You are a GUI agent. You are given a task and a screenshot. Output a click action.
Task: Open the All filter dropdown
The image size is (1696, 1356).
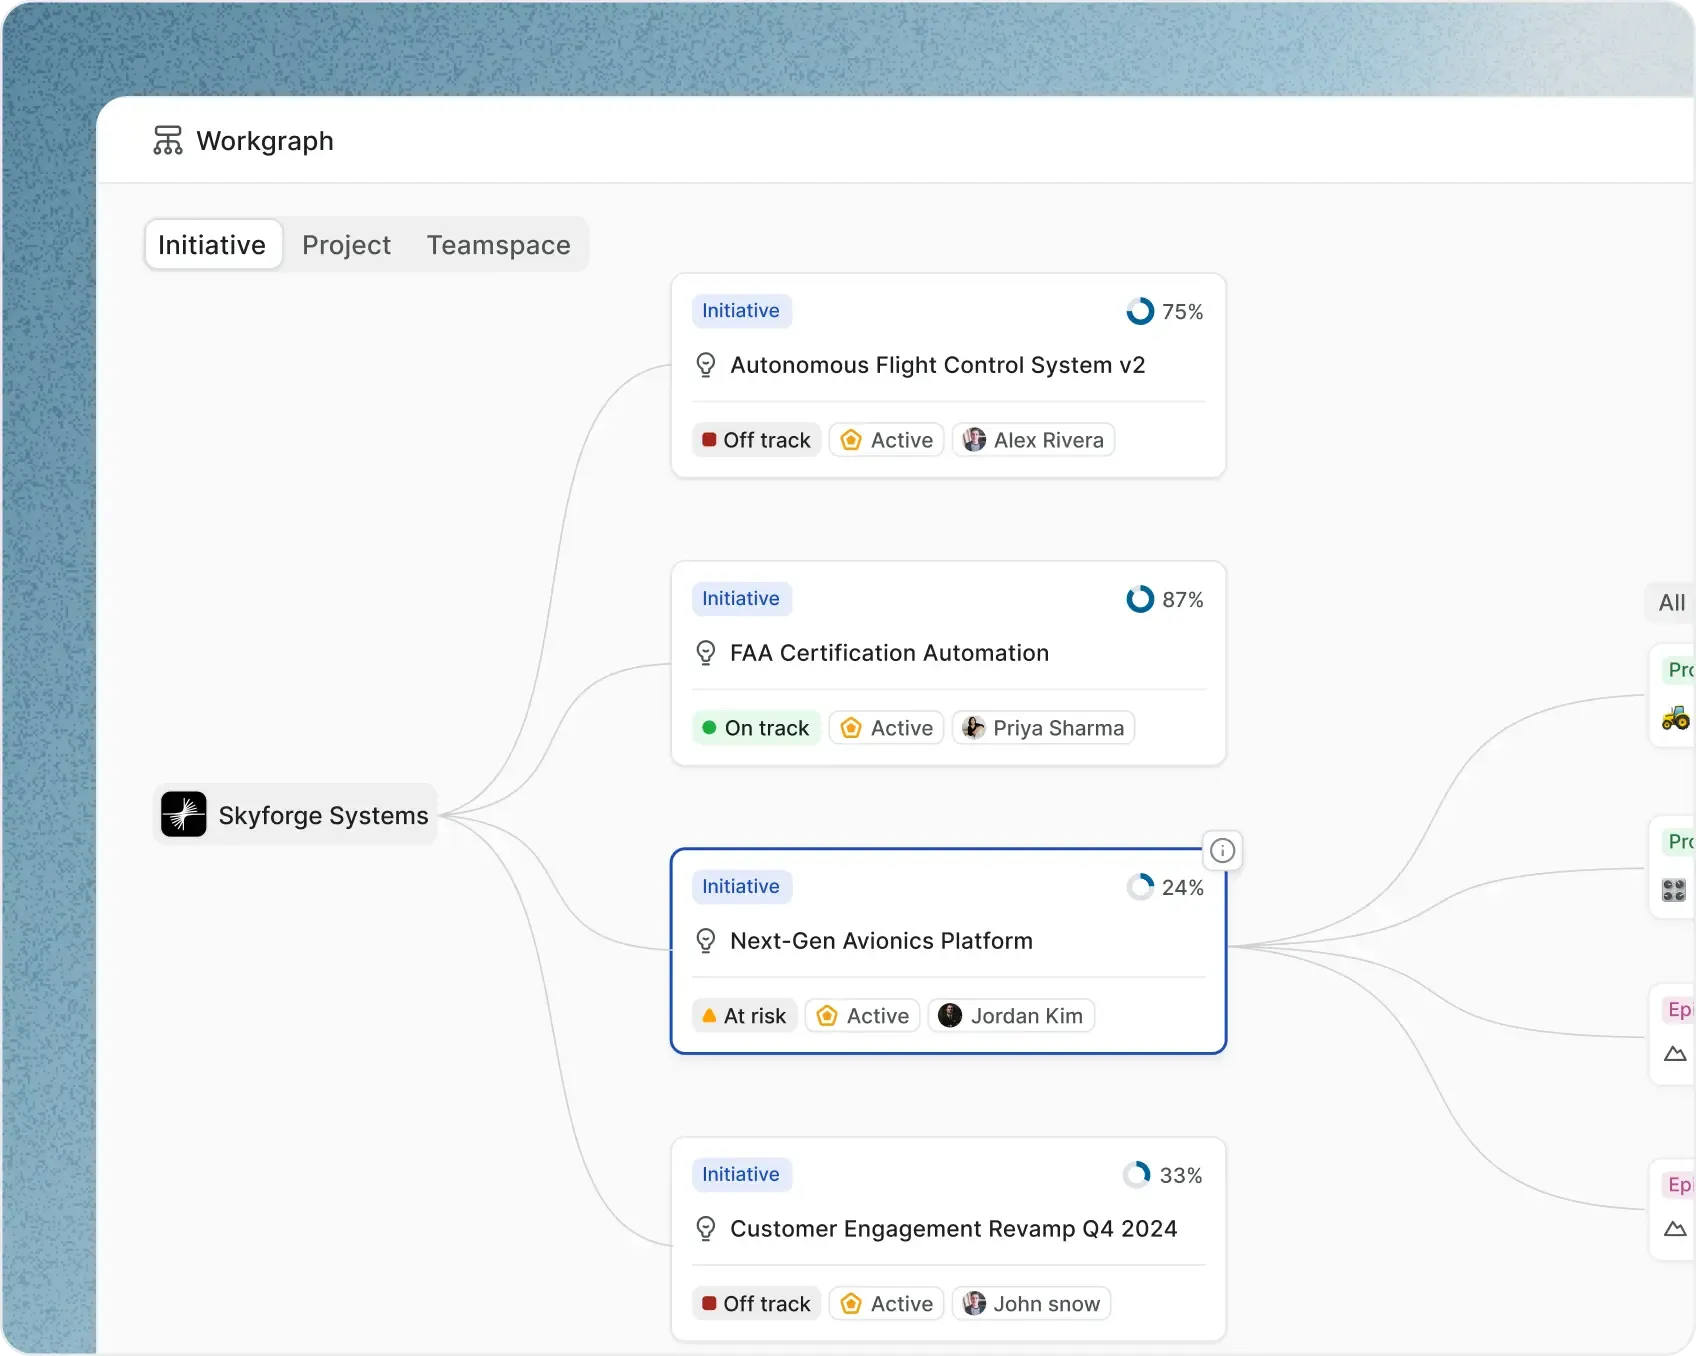point(1671,602)
